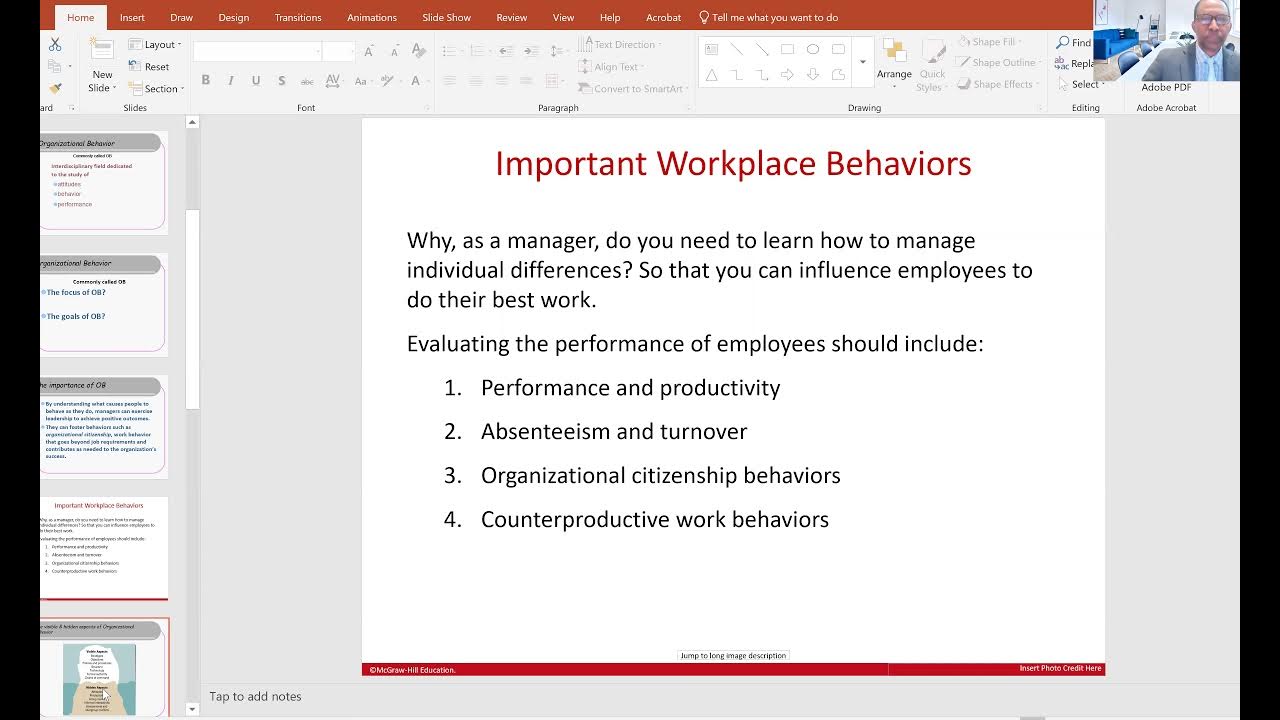
Task: Increase the font size
Action: 369,51
